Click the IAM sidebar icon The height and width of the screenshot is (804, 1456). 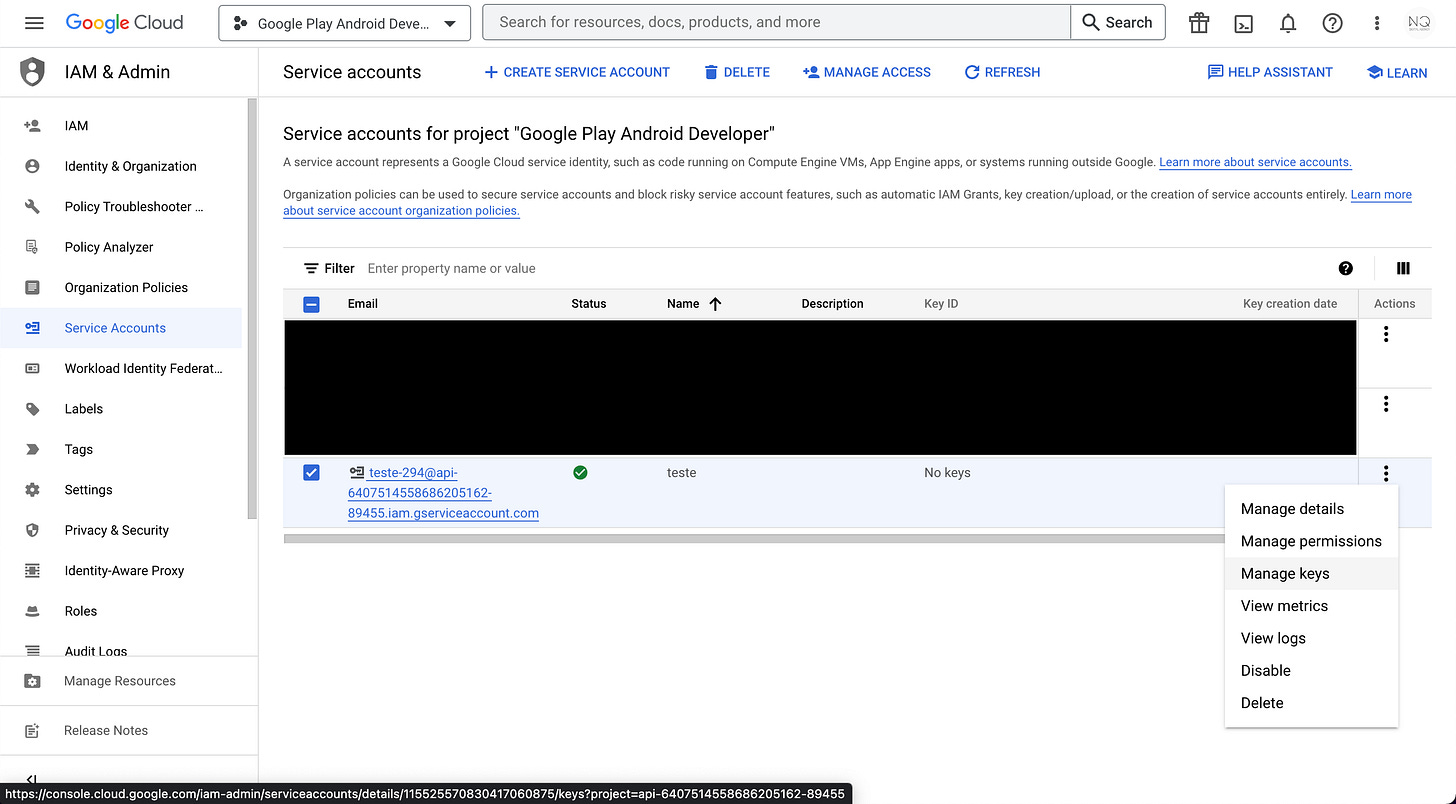[32, 126]
